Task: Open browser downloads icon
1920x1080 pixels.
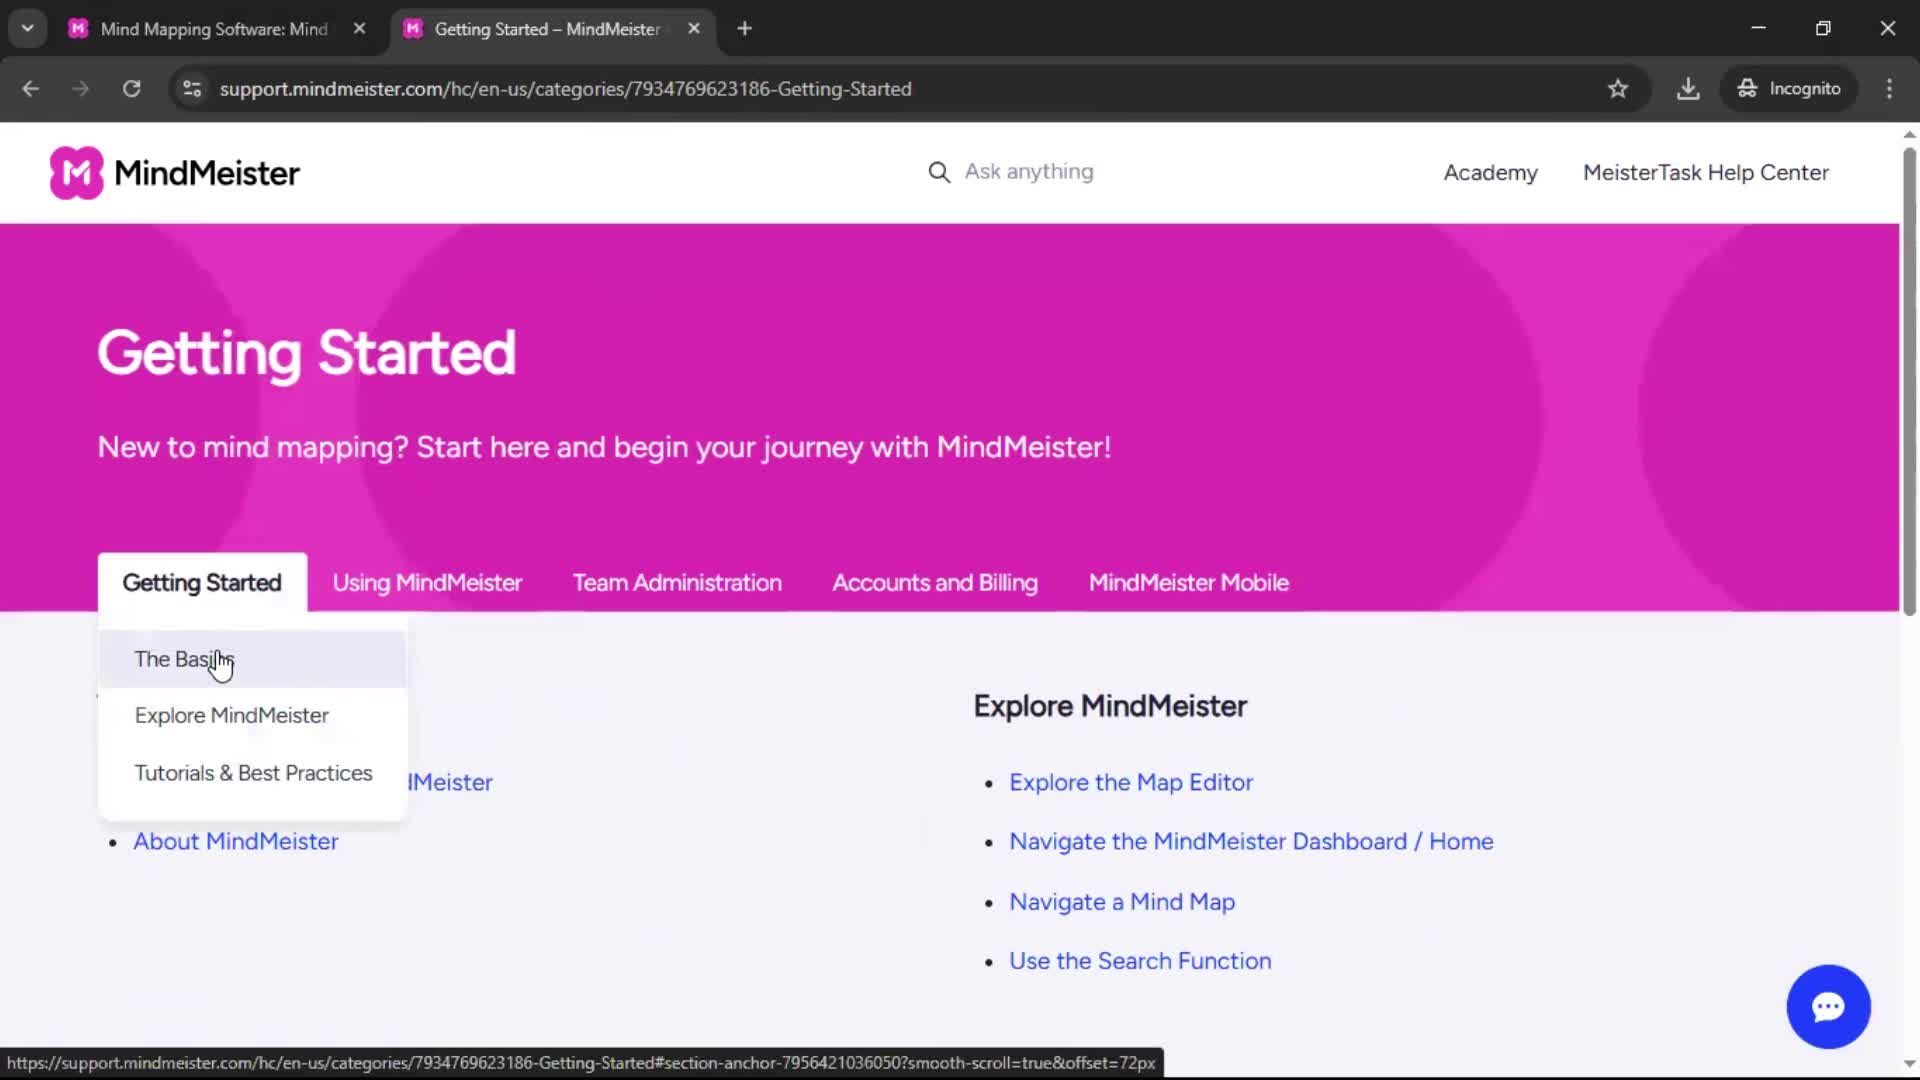Action: tap(1688, 89)
